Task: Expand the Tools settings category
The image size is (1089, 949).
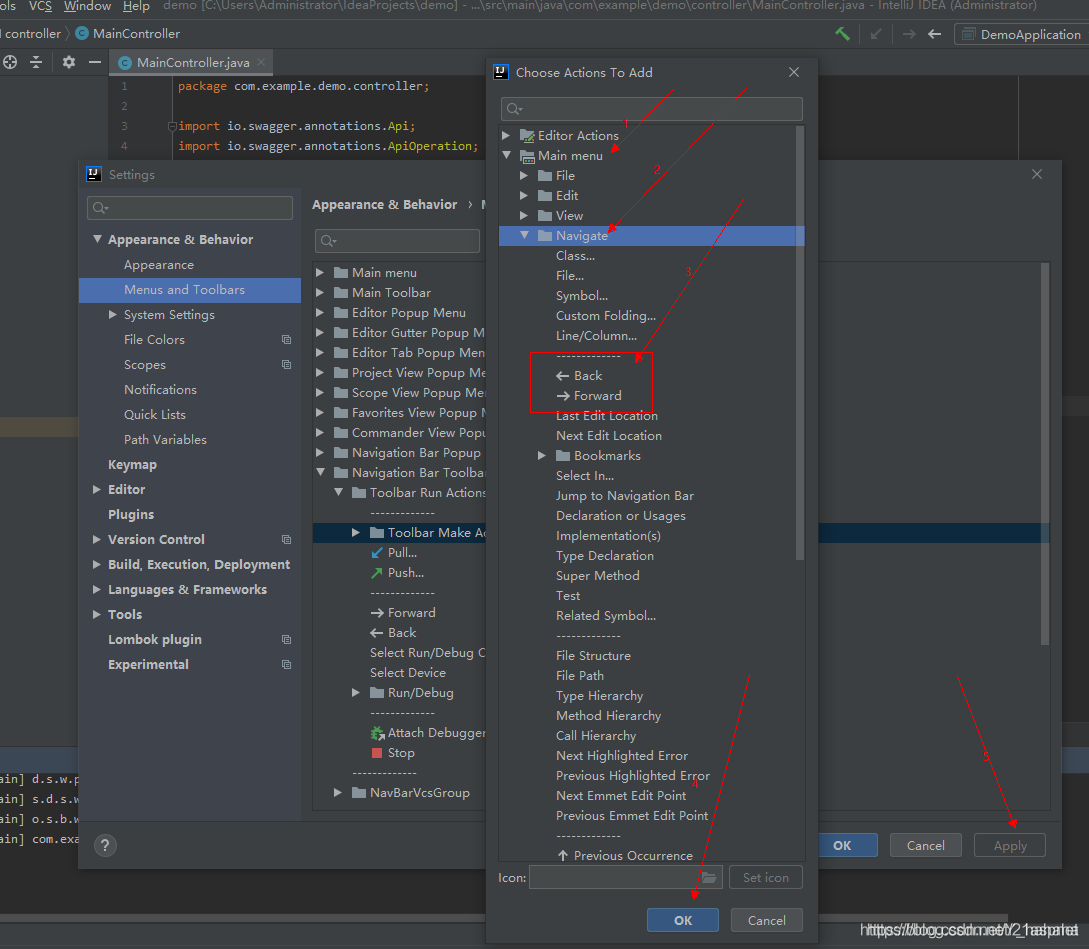Action: pos(97,614)
